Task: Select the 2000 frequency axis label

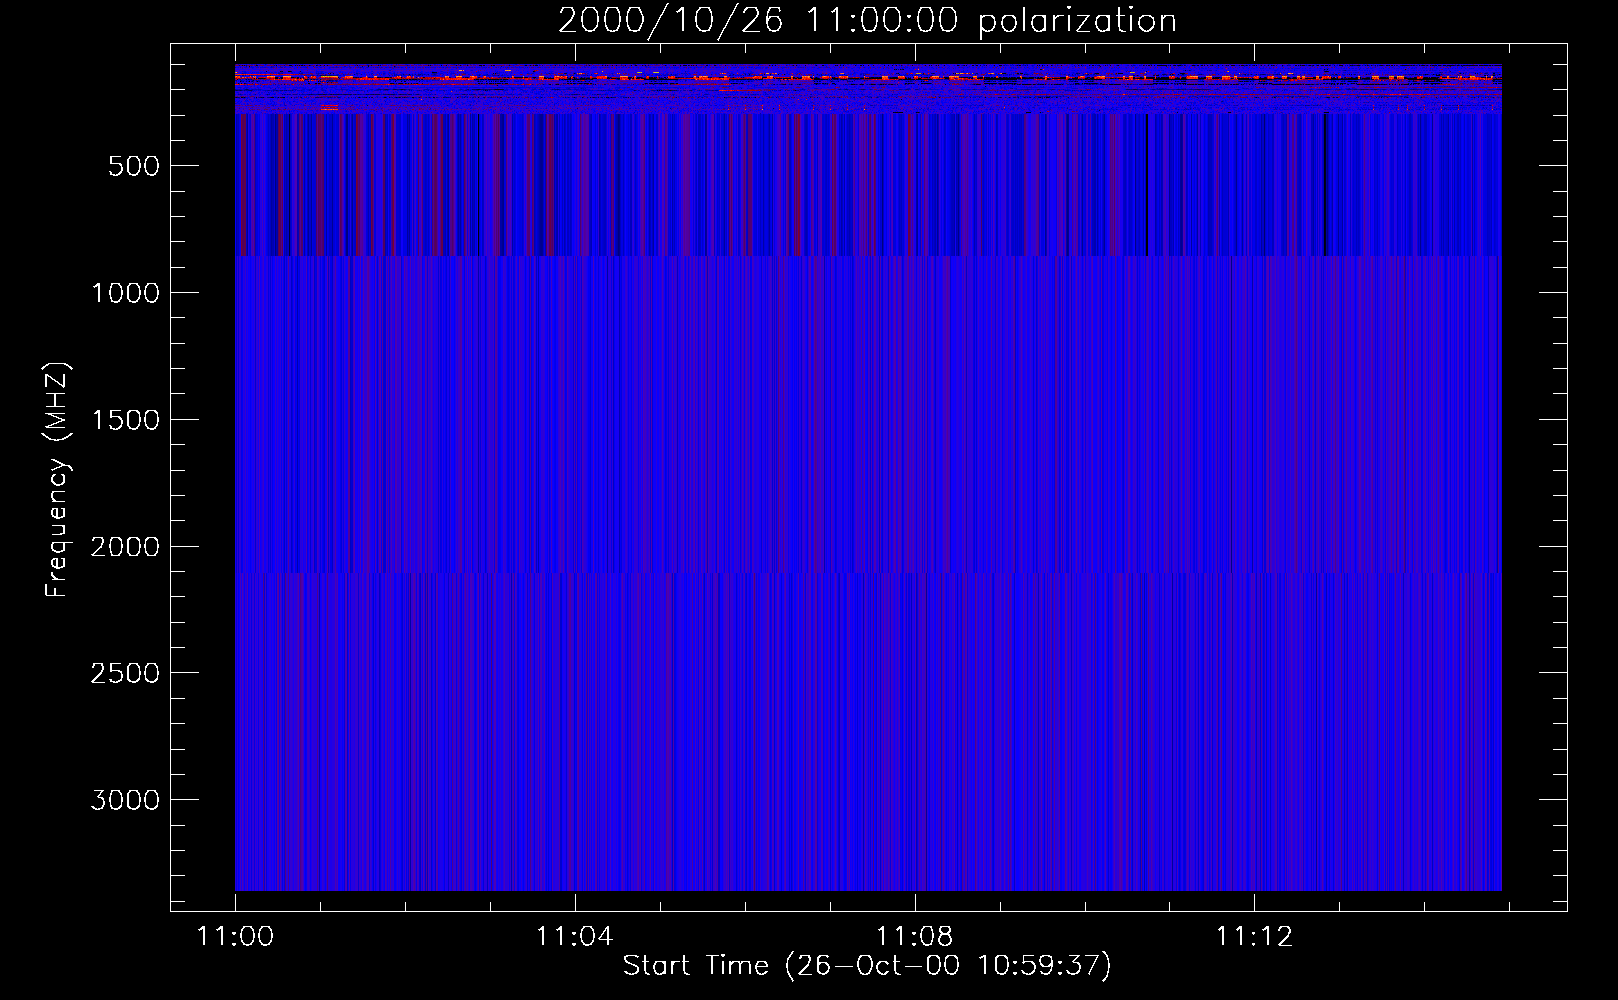Action: tap(125, 547)
